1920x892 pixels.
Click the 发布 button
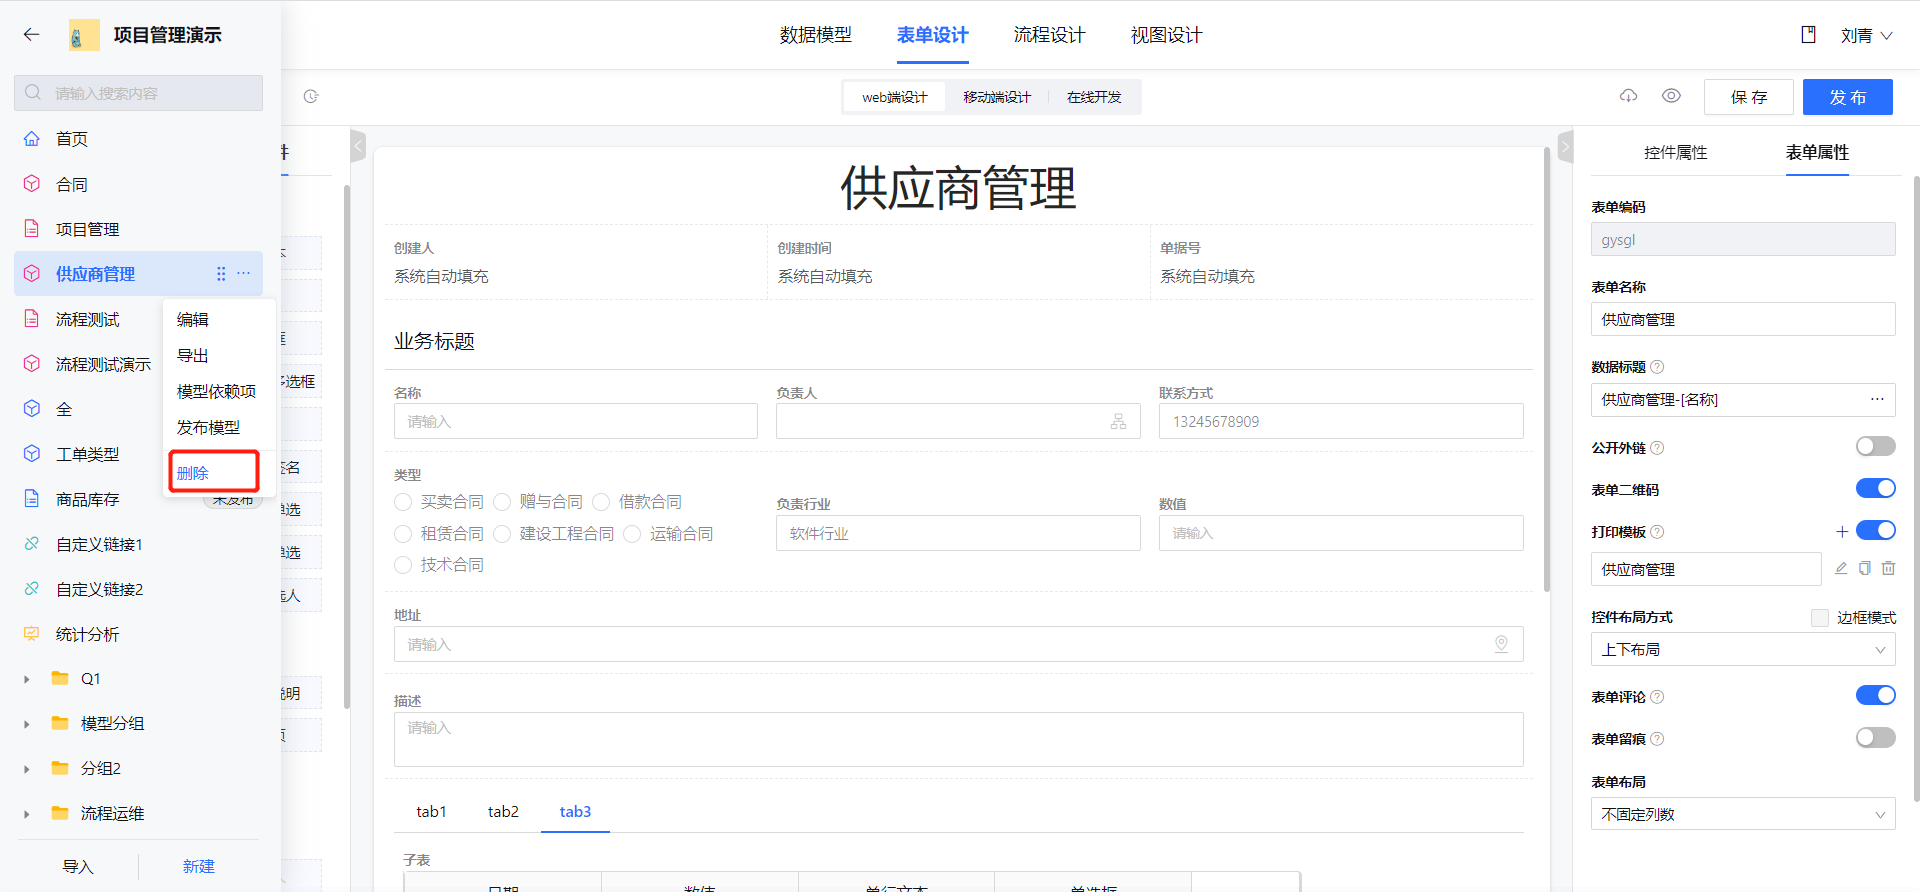pyautogui.click(x=1847, y=97)
